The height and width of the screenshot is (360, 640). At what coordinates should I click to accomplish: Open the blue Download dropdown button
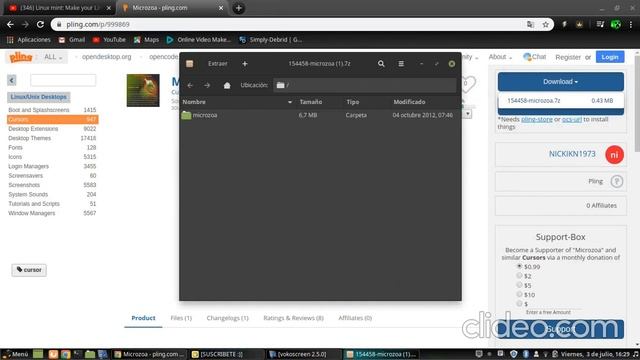(560, 82)
